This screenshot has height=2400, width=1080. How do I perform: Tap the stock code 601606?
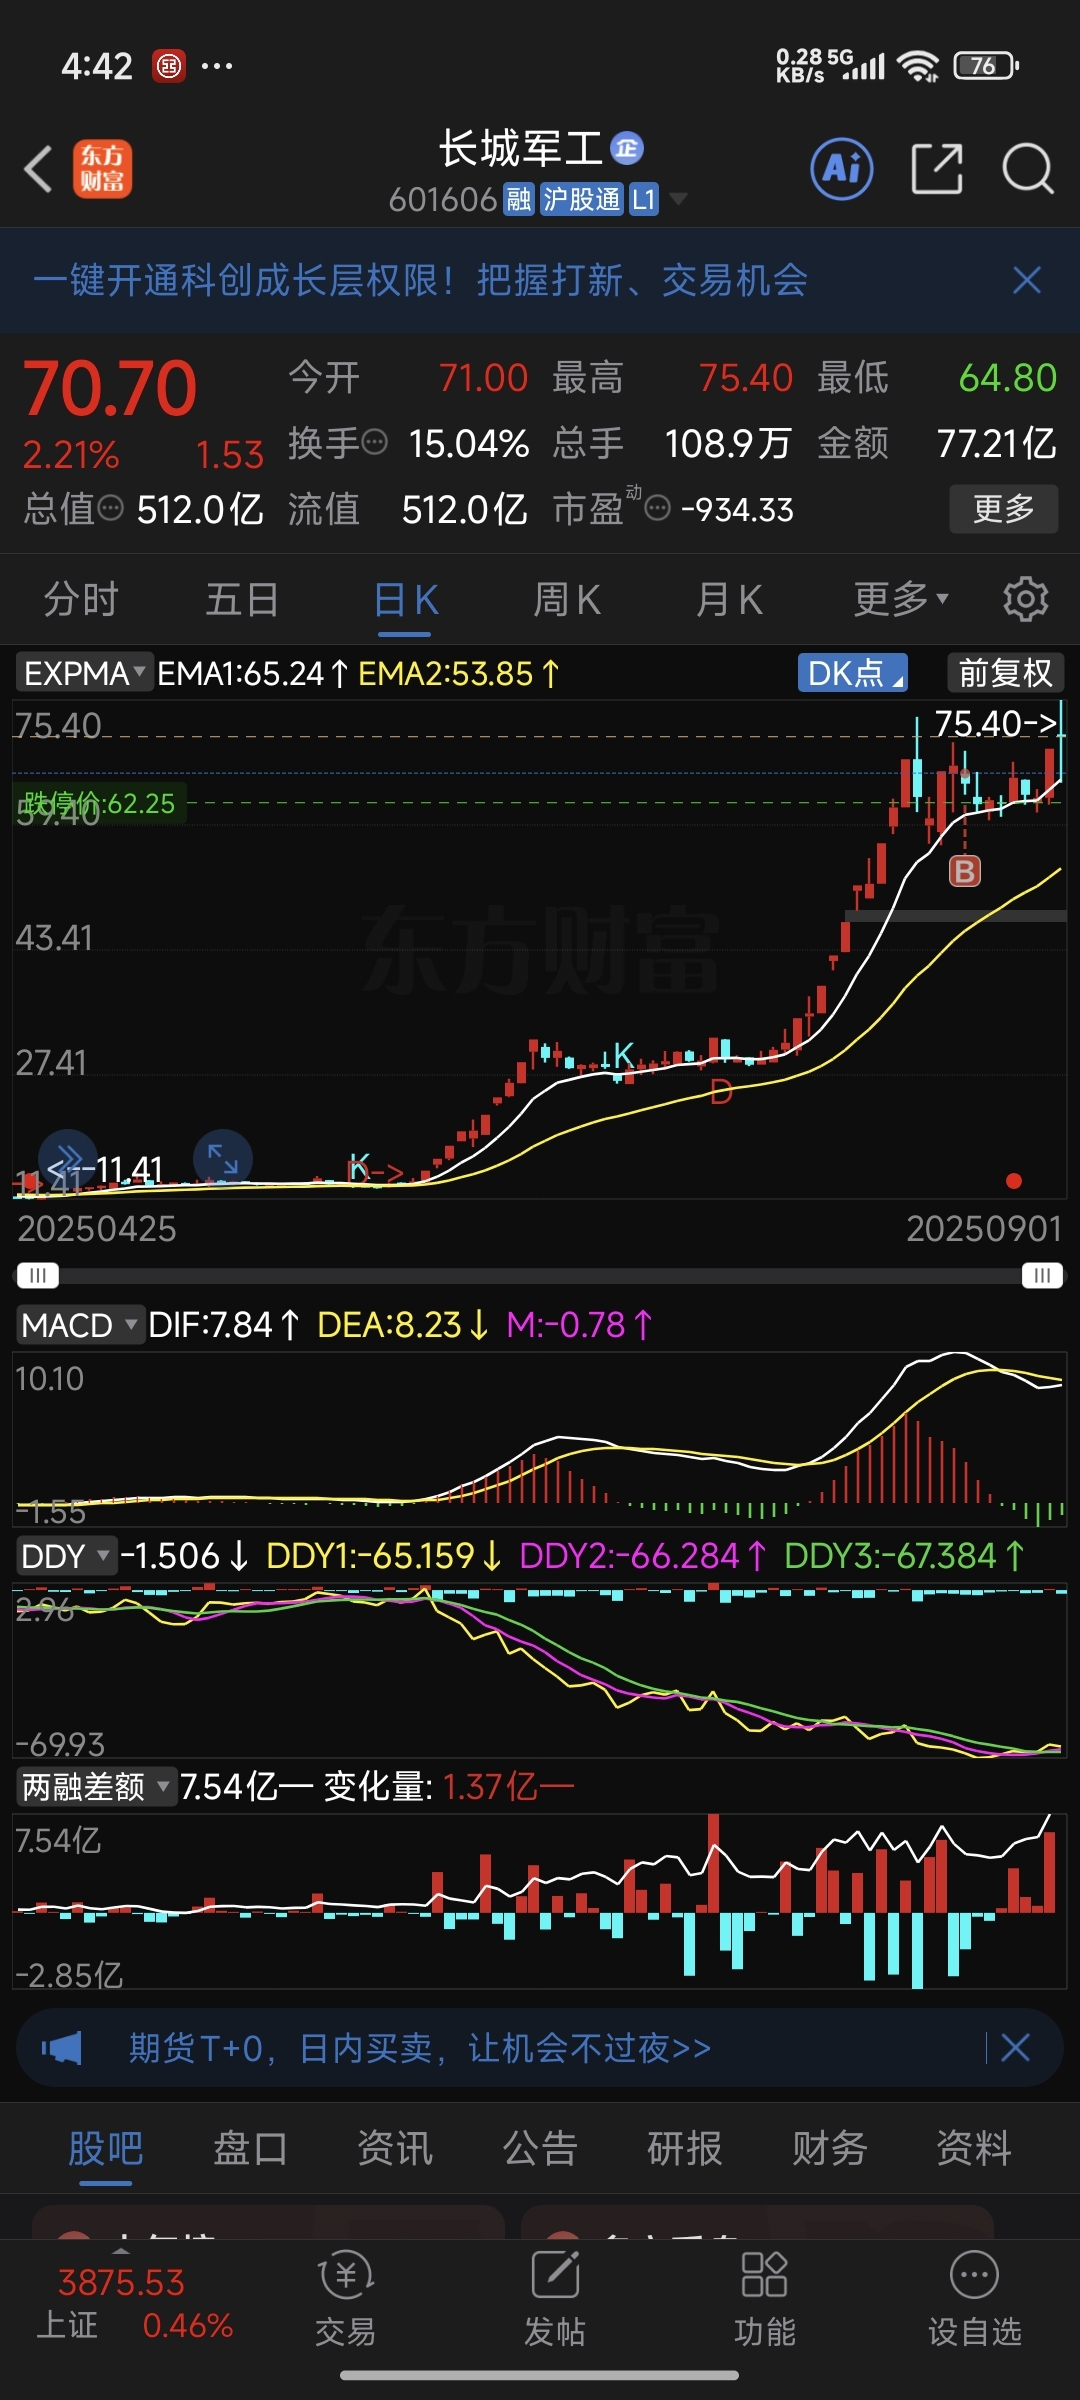[x=442, y=200]
